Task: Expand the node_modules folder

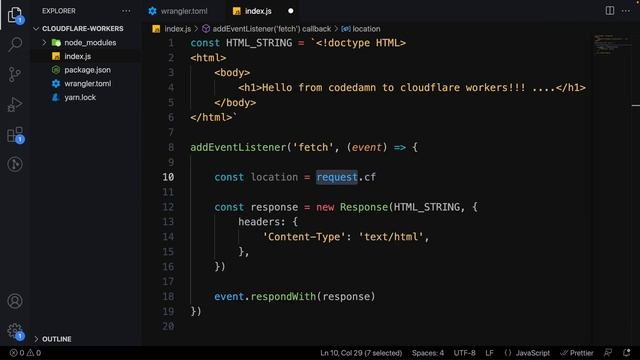Action: (90, 42)
